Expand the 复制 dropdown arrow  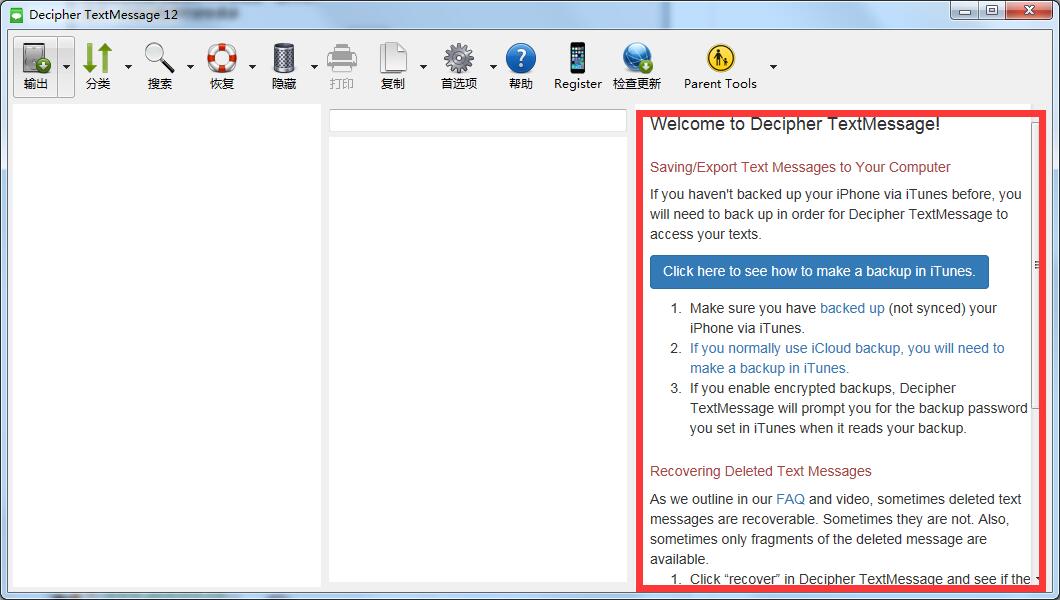[x=423, y=67]
